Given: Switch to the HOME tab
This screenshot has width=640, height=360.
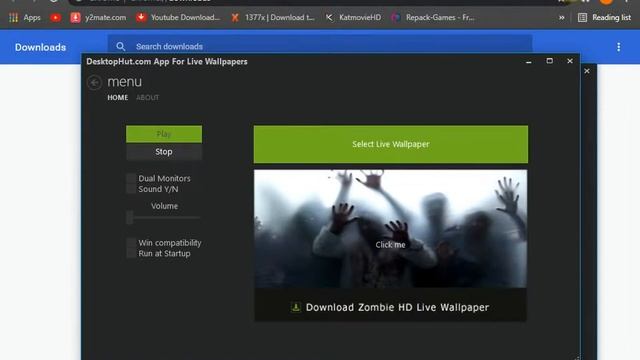Looking at the screenshot, I should (118, 98).
